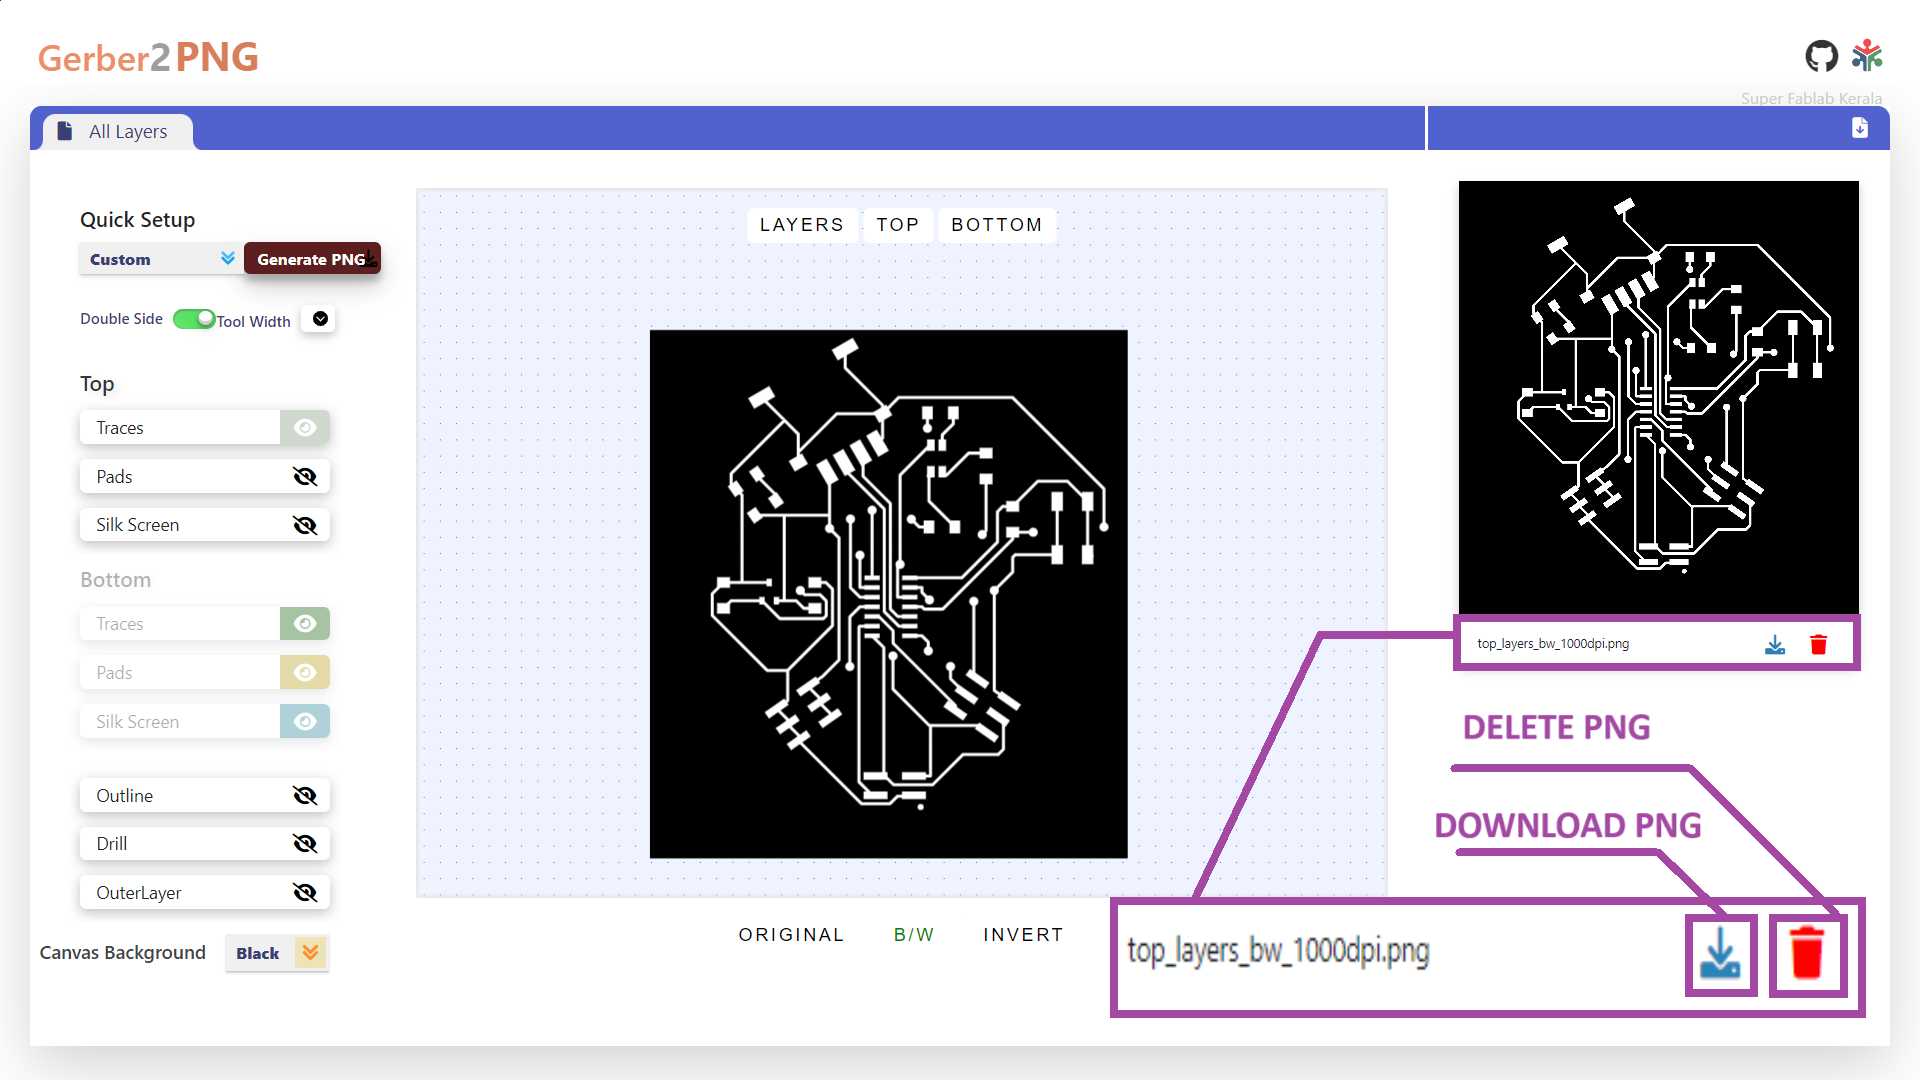Click the Generate PNG button
The height and width of the screenshot is (1080, 1920).
312,259
